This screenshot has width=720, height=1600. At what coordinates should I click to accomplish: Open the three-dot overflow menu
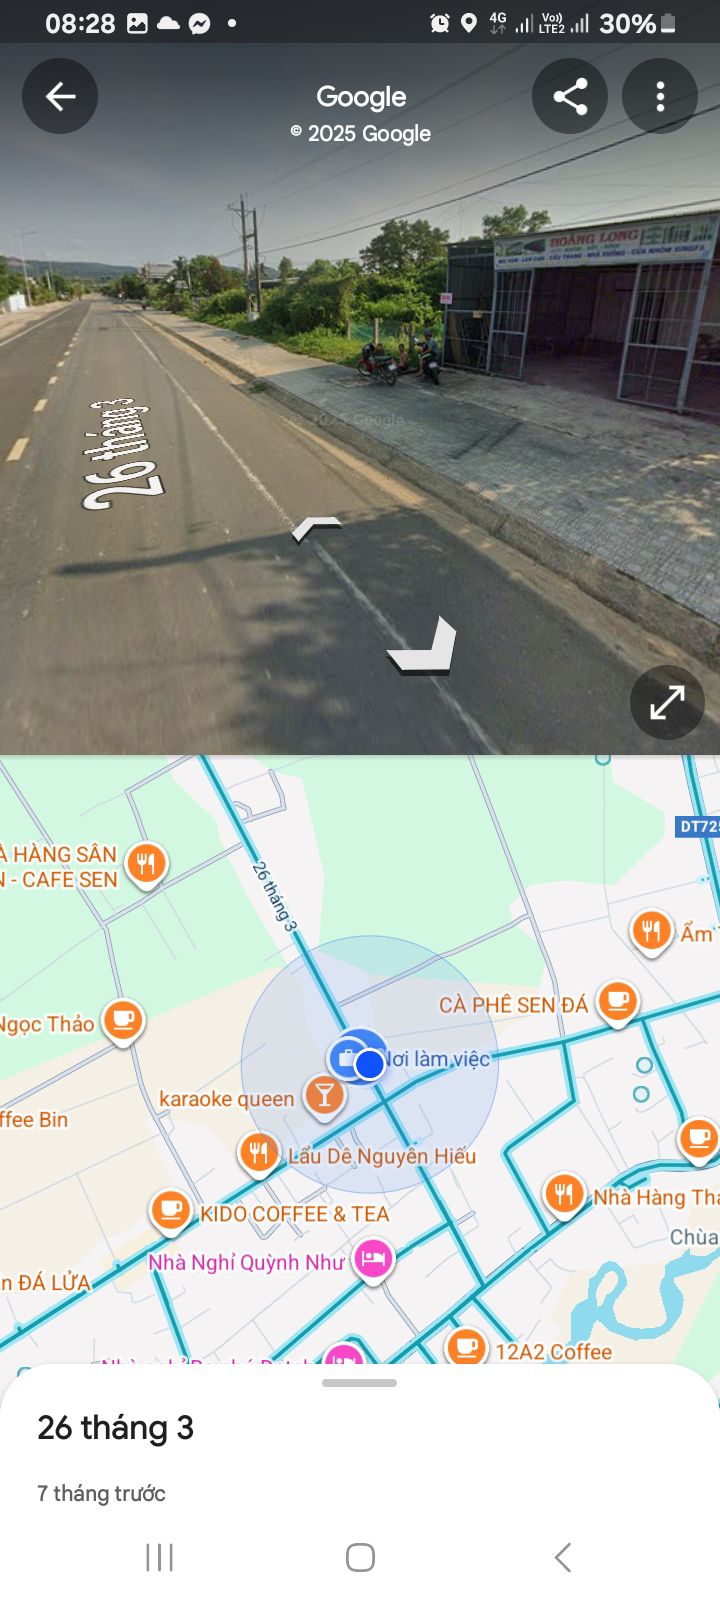coord(660,96)
